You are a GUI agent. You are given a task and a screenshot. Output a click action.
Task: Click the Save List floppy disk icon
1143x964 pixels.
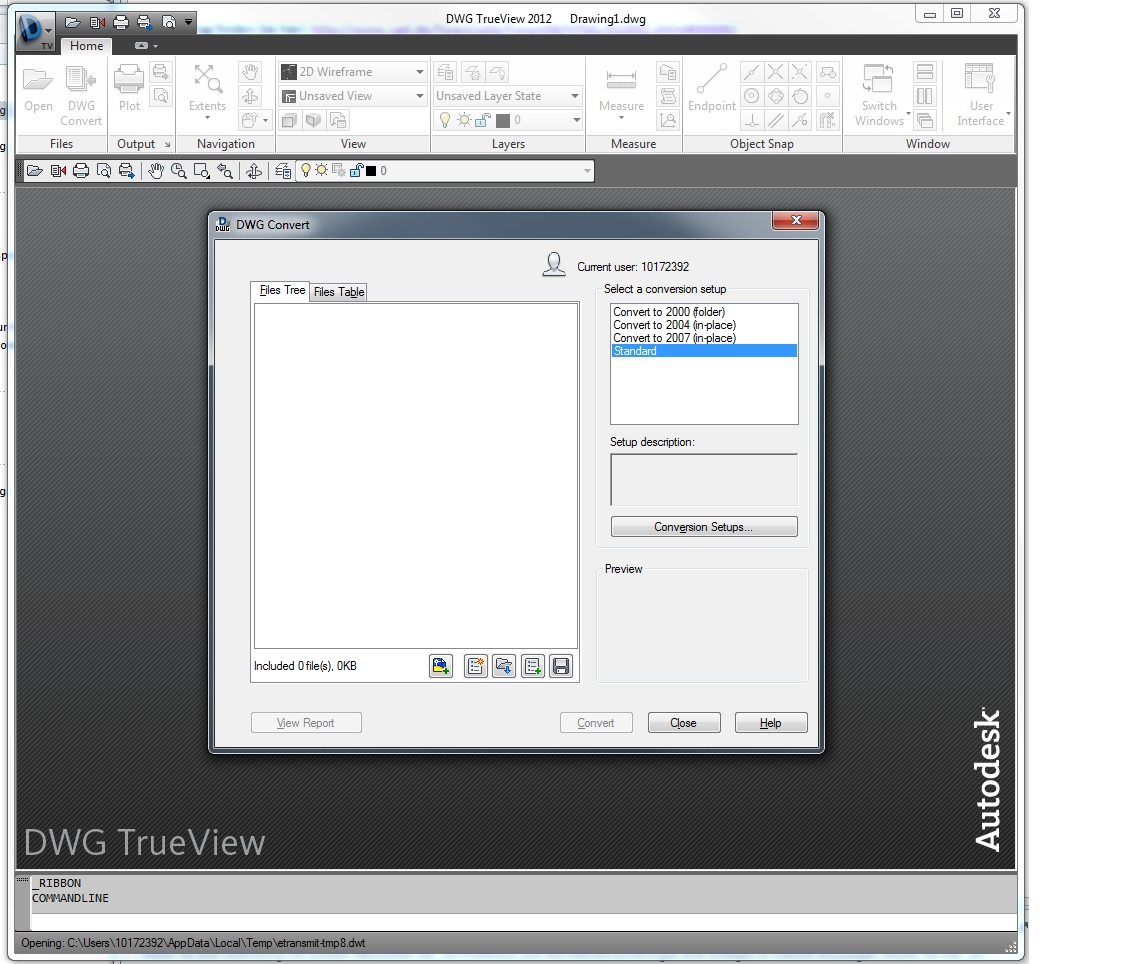(561, 666)
